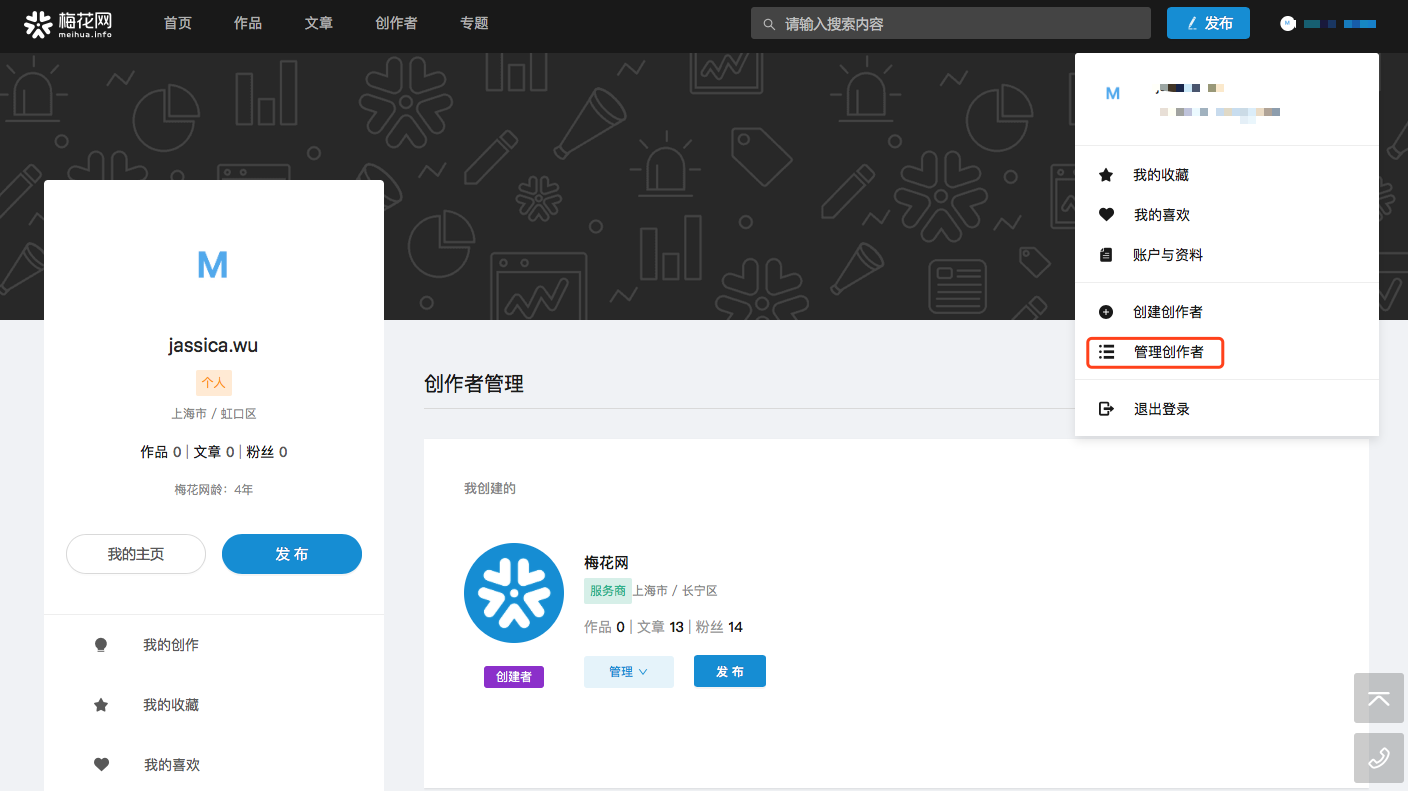Click the list icon beside 管理创作者
The width and height of the screenshot is (1408, 791).
pos(1106,352)
